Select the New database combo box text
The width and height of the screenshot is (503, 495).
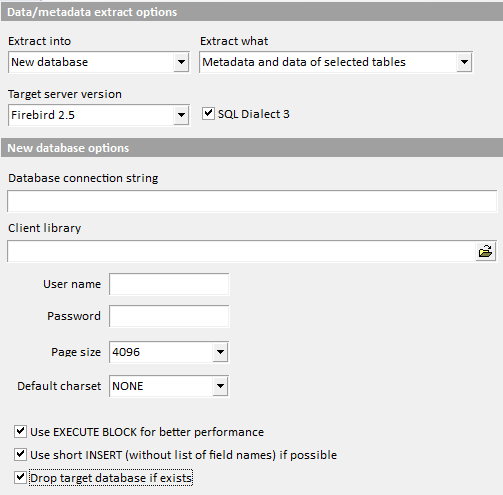point(50,62)
